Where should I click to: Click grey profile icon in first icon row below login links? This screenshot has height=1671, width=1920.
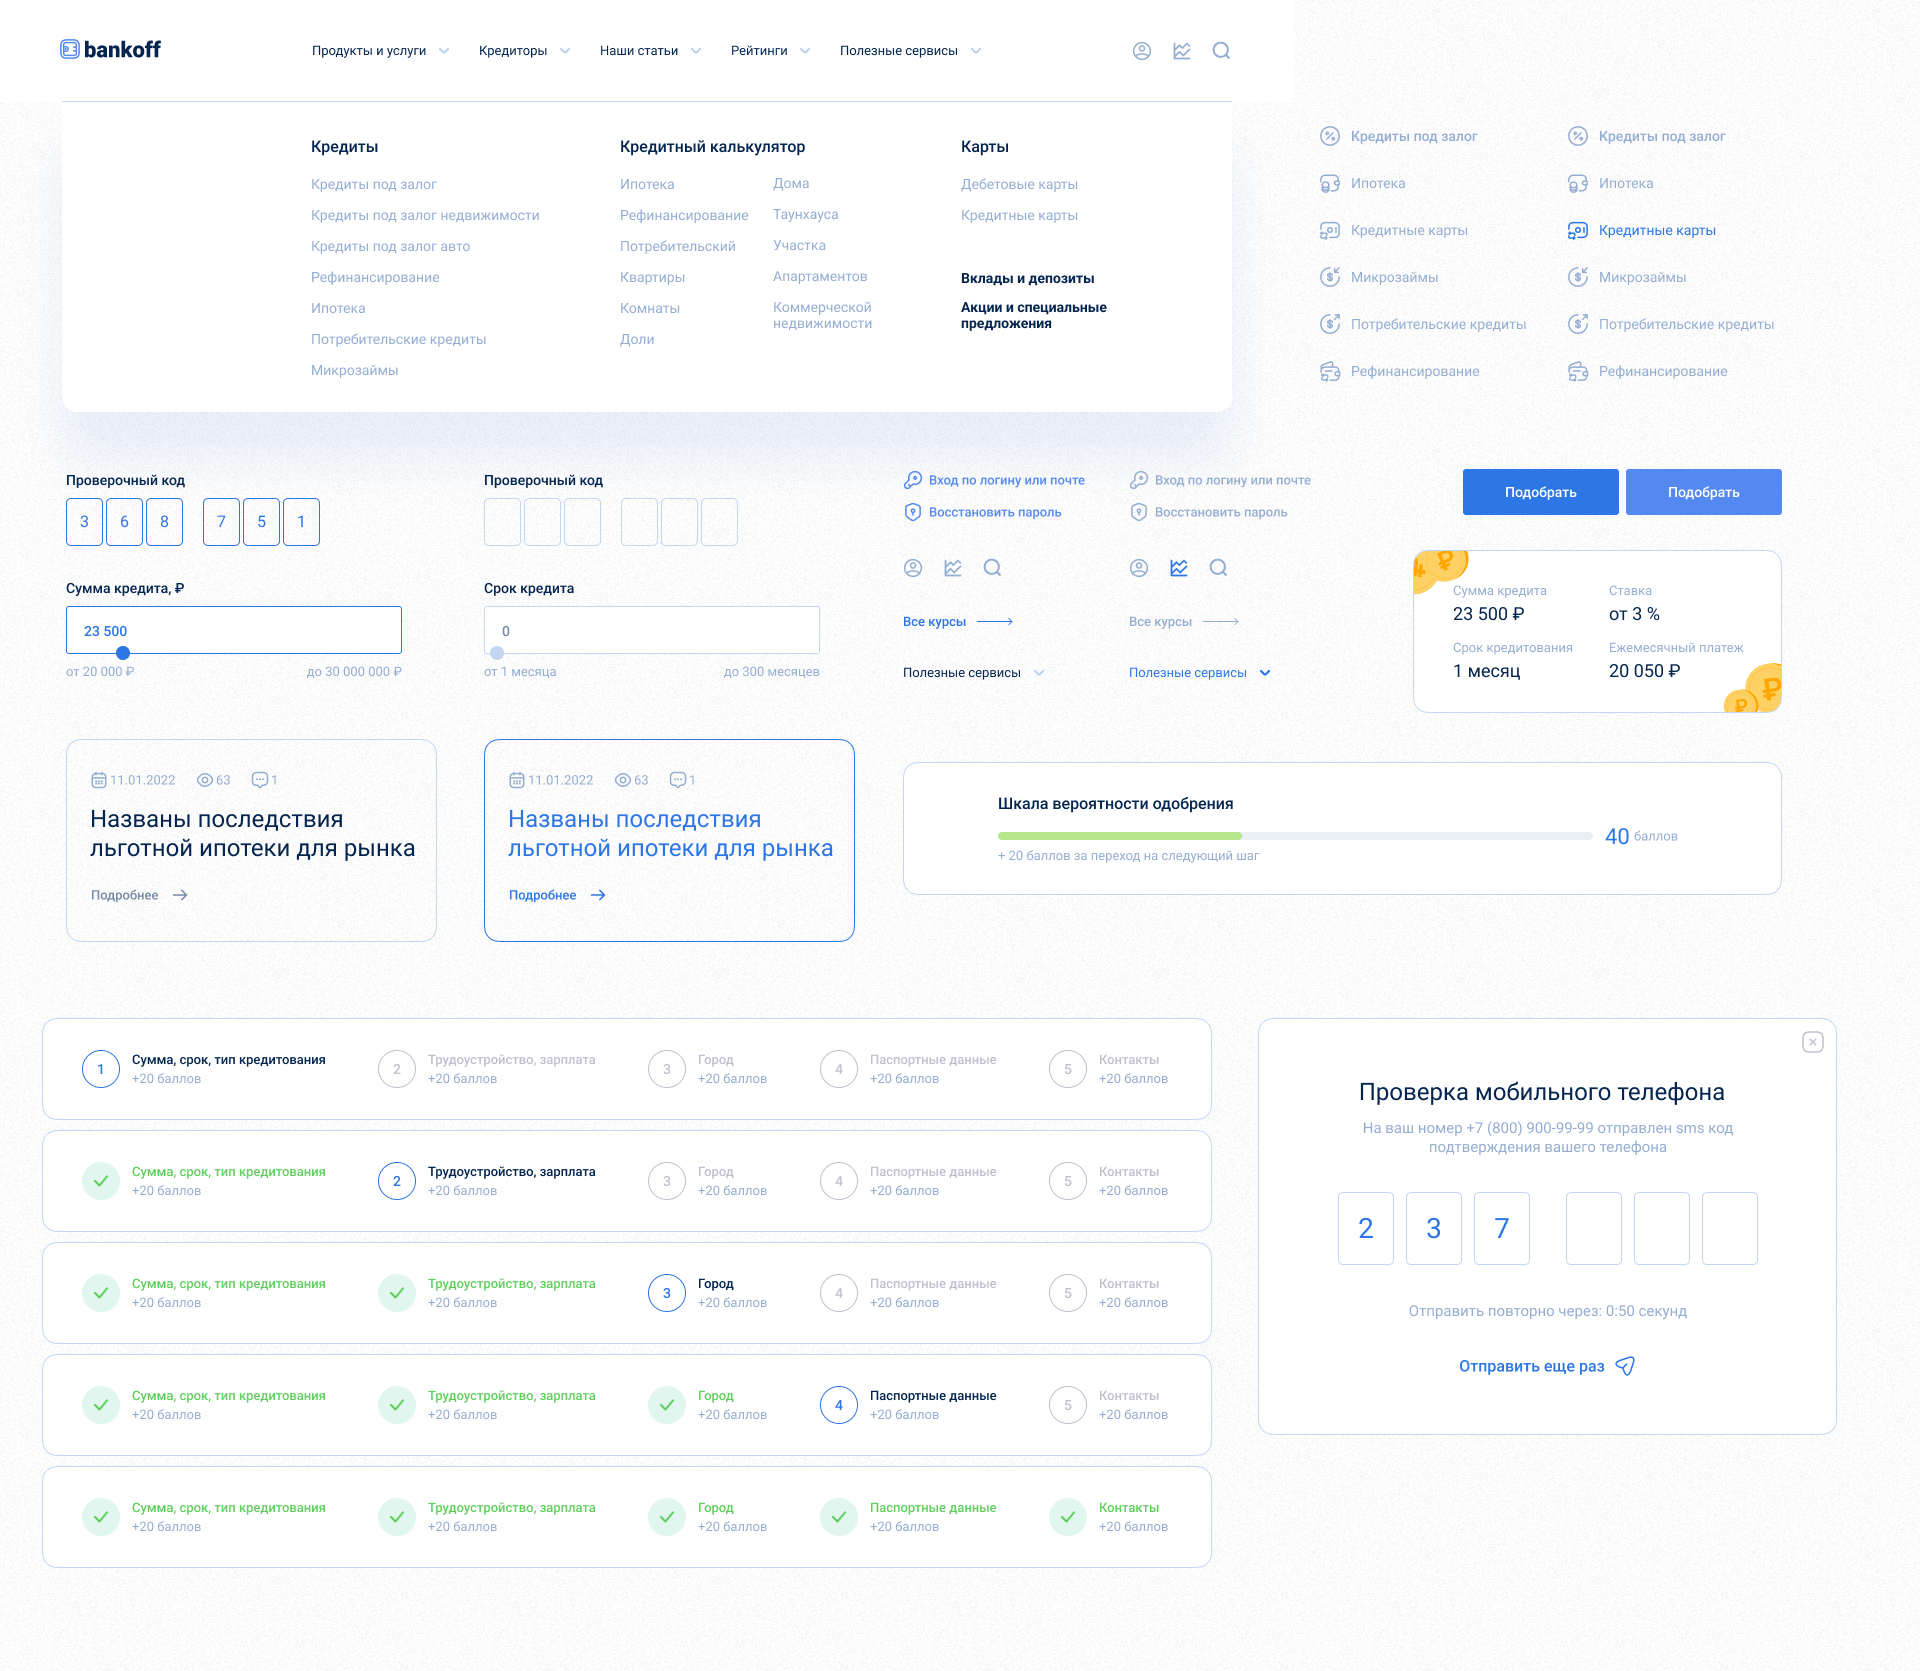pos(912,568)
